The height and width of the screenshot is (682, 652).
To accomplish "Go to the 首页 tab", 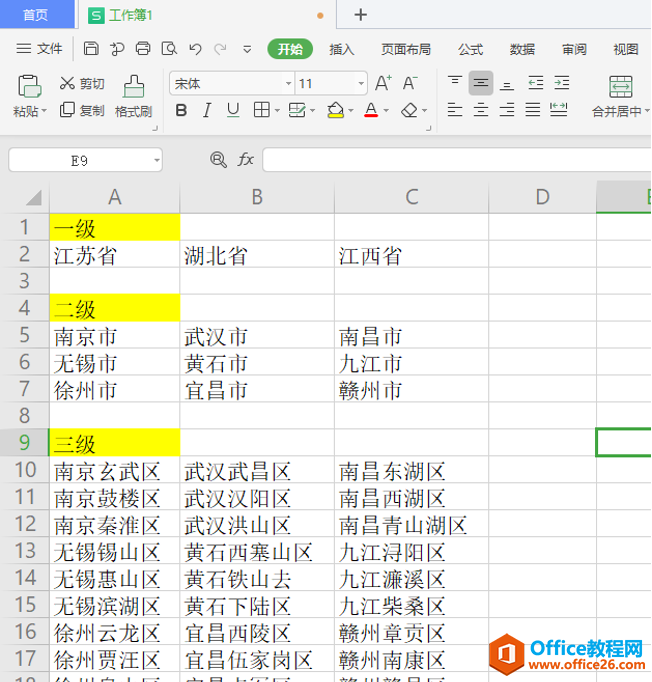I will tap(36, 15).
